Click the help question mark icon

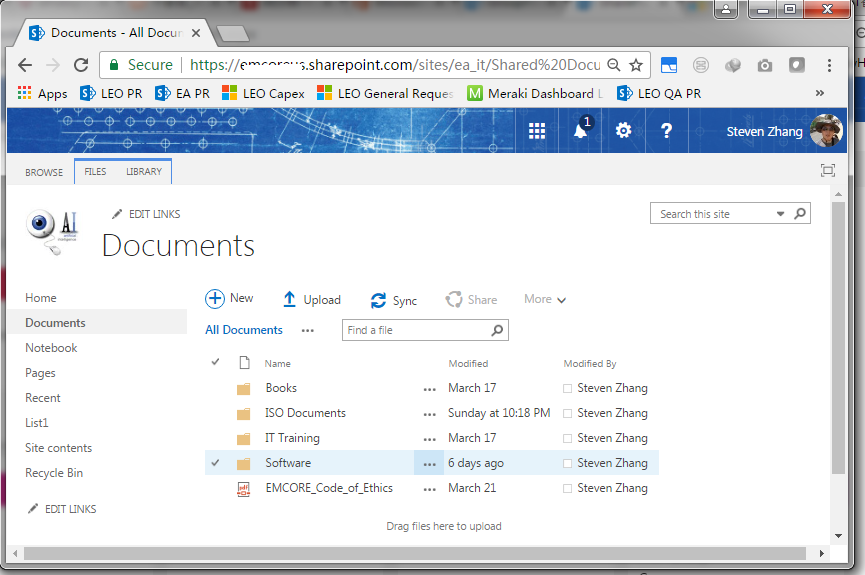point(666,131)
